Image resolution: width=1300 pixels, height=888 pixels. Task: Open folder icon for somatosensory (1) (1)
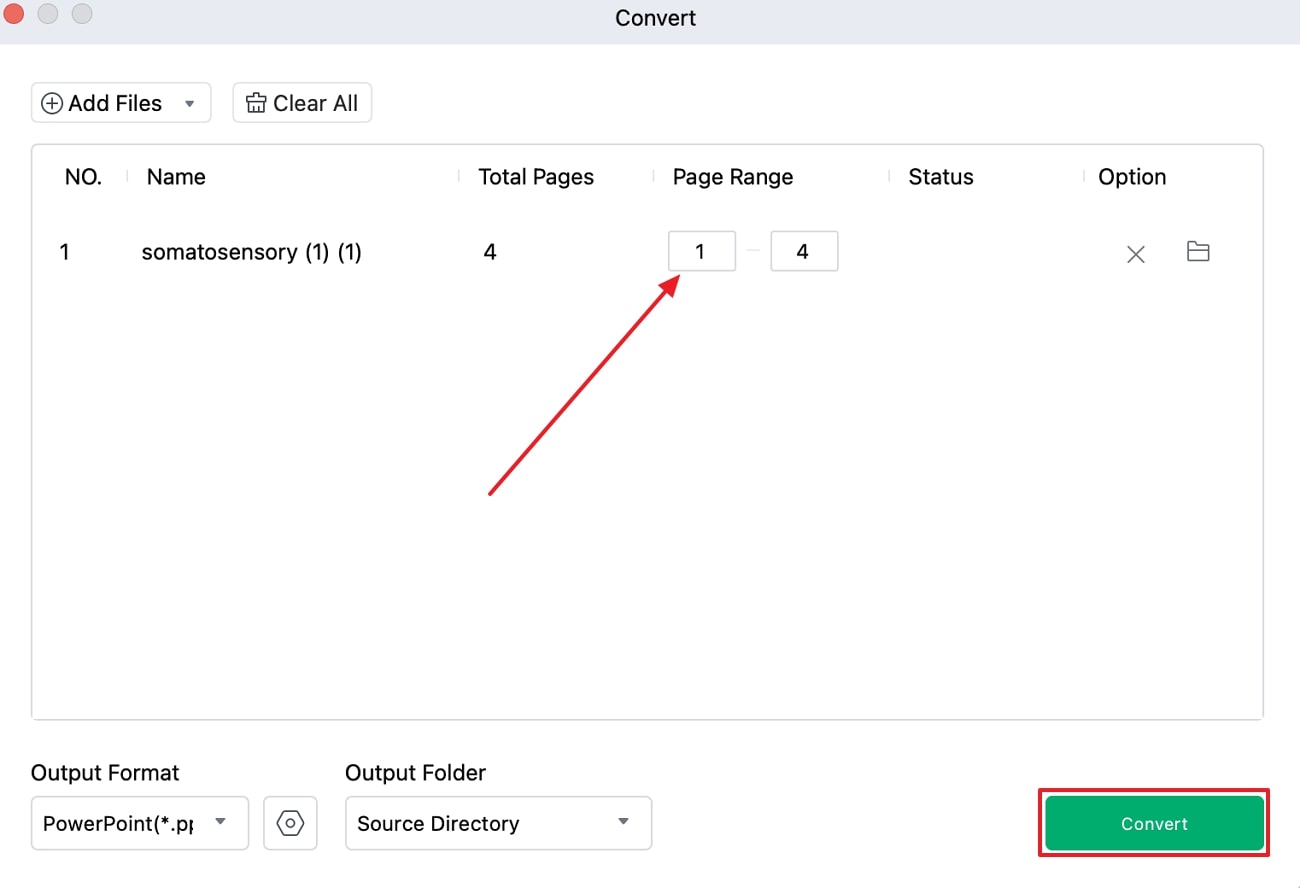(x=1198, y=251)
